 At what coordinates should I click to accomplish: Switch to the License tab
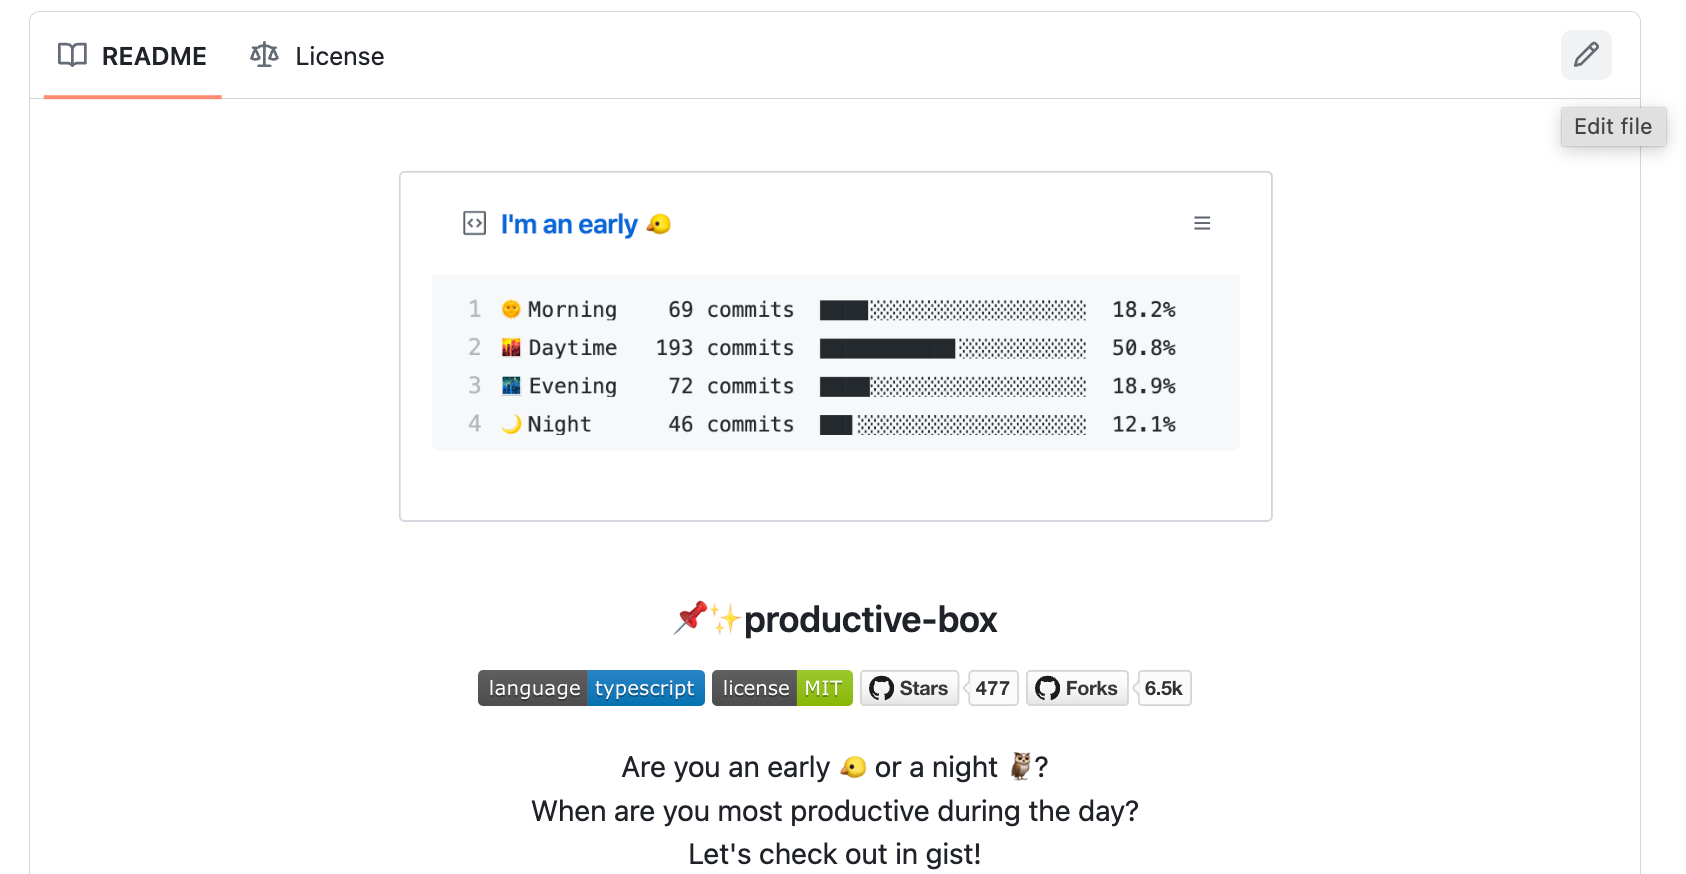[x=317, y=56]
